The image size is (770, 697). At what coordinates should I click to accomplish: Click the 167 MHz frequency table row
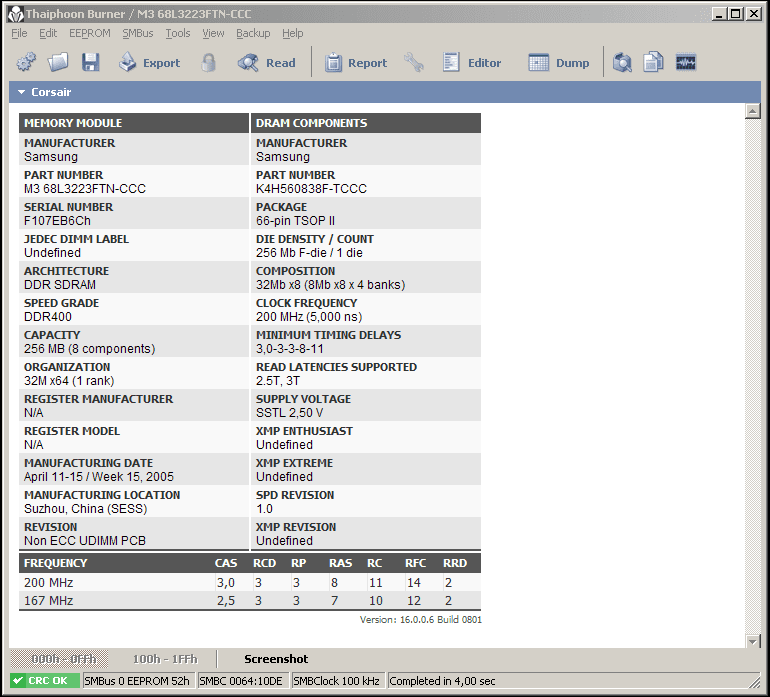point(249,600)
